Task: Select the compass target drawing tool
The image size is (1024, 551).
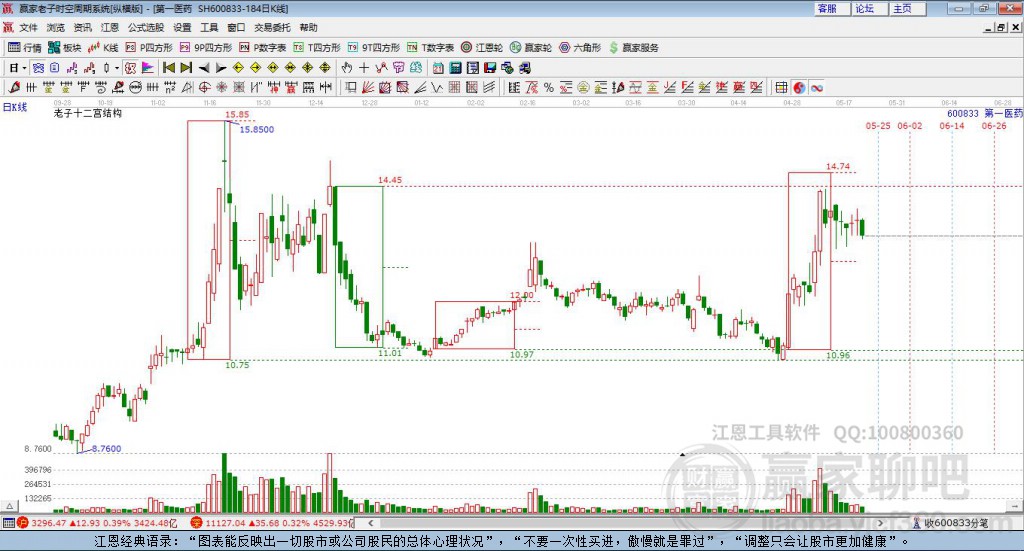Action: tap(204, 87)
